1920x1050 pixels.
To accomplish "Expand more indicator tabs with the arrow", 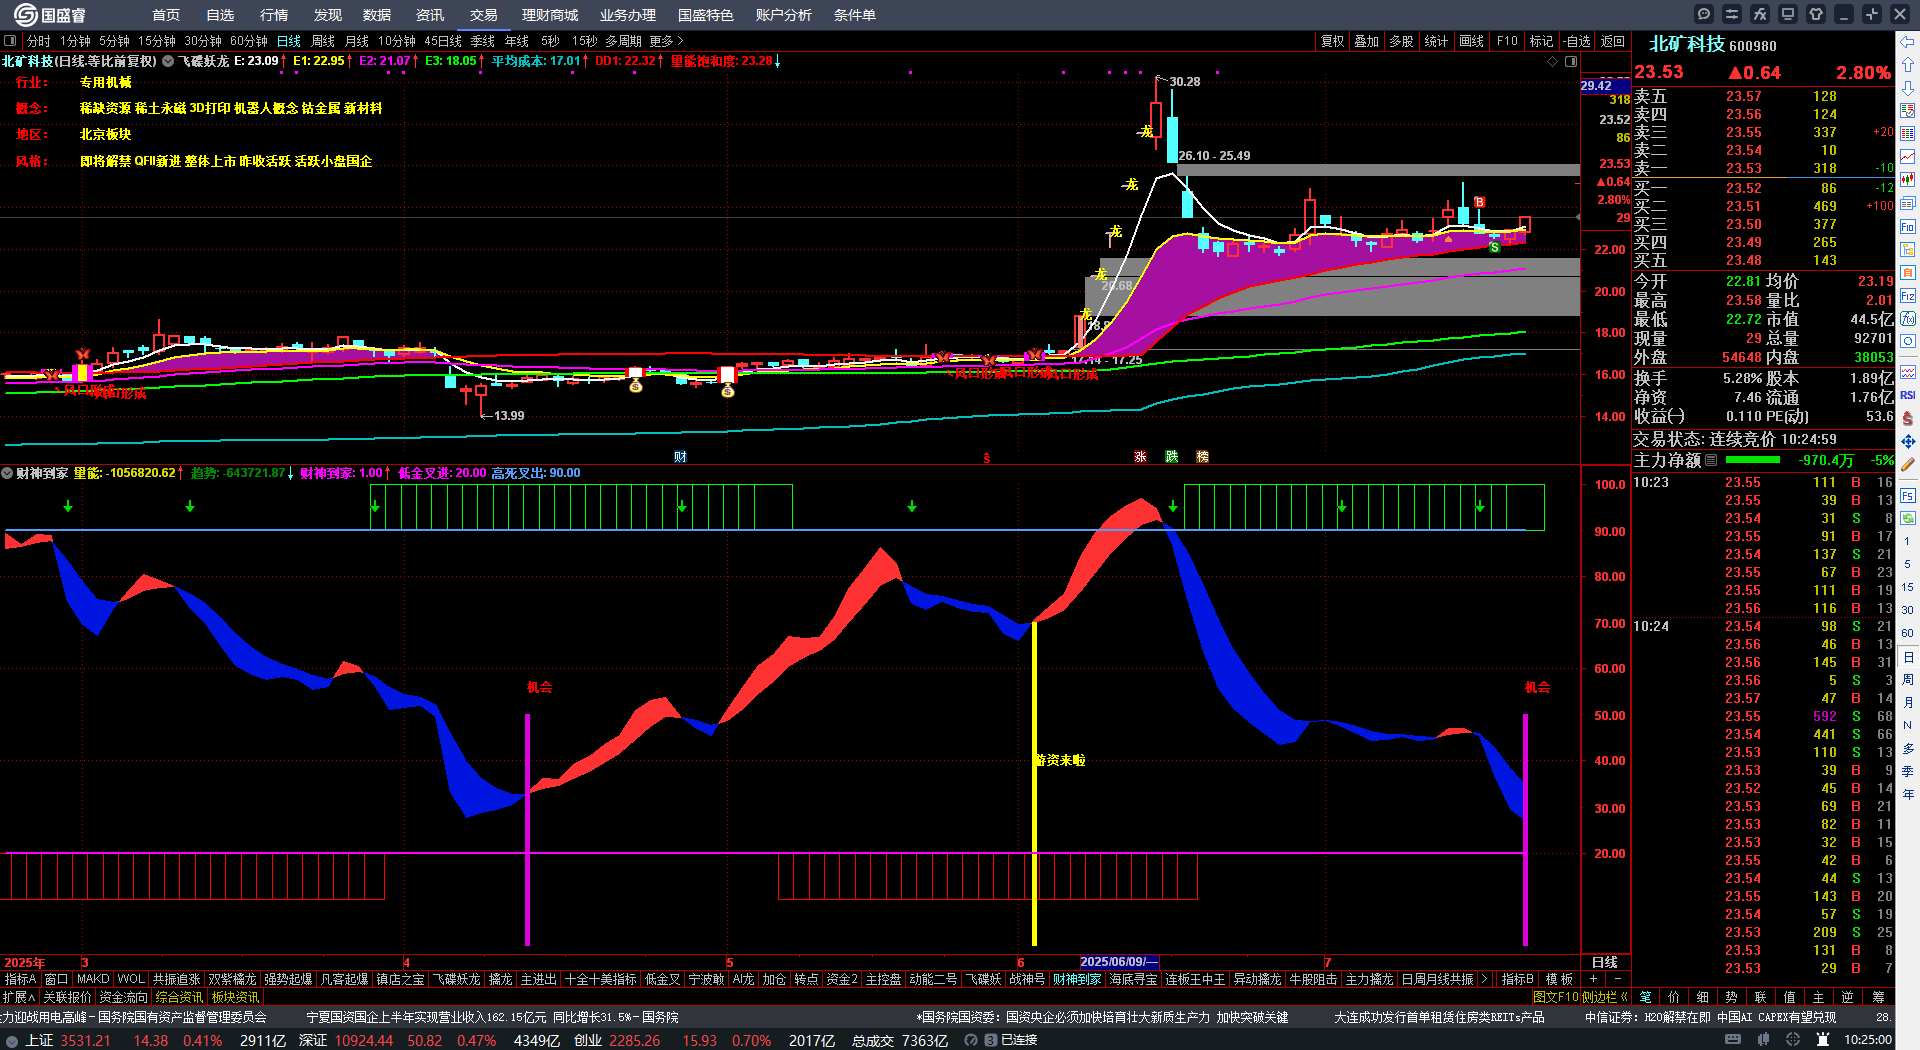I will pyautogui.click(x=1484, y=979).
